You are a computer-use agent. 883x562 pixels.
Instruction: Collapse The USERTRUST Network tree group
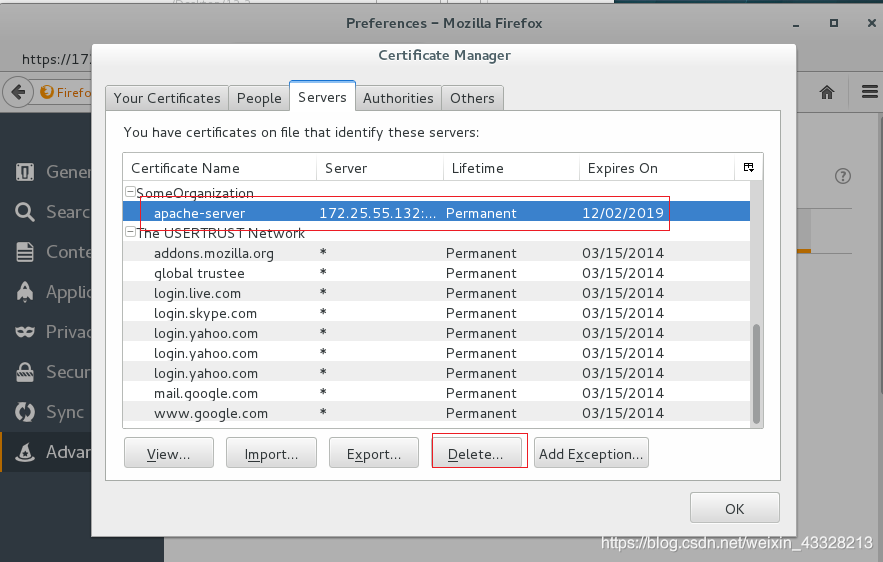[130, 232]
